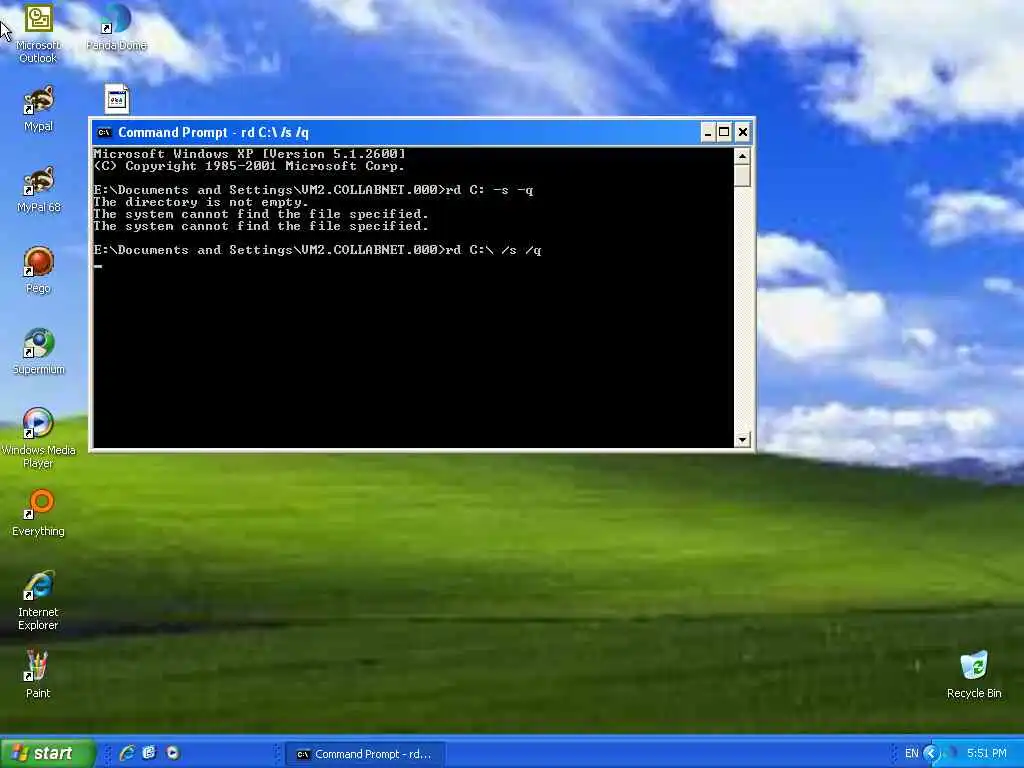Launch media player from Quick Launch

click(x=172, y=753)
